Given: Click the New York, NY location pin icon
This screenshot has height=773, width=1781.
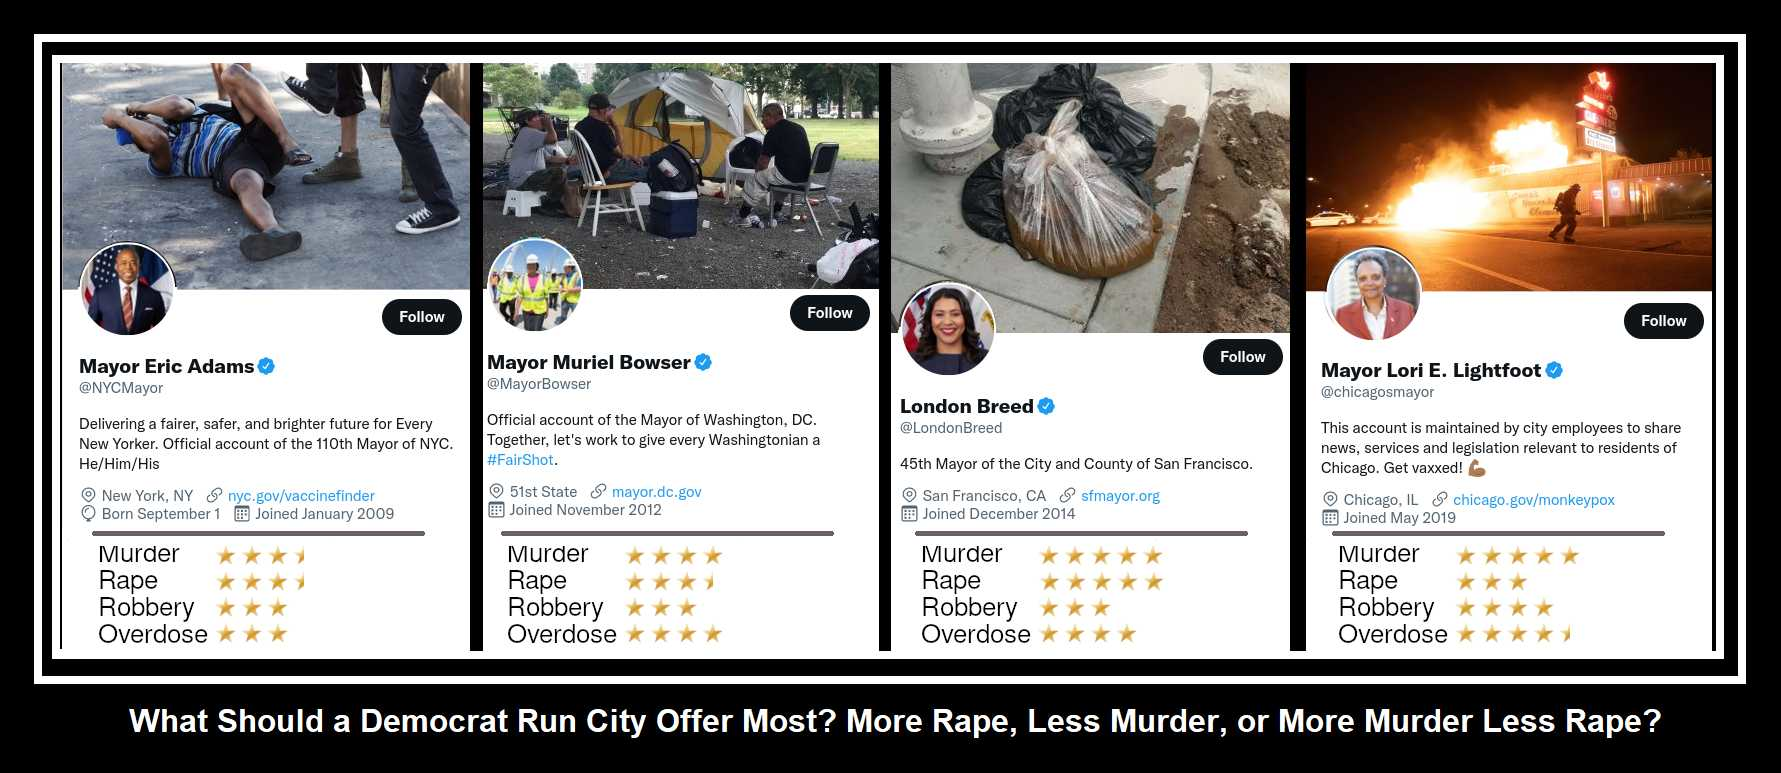Looking at the screenshot, I should click(88, 496).
